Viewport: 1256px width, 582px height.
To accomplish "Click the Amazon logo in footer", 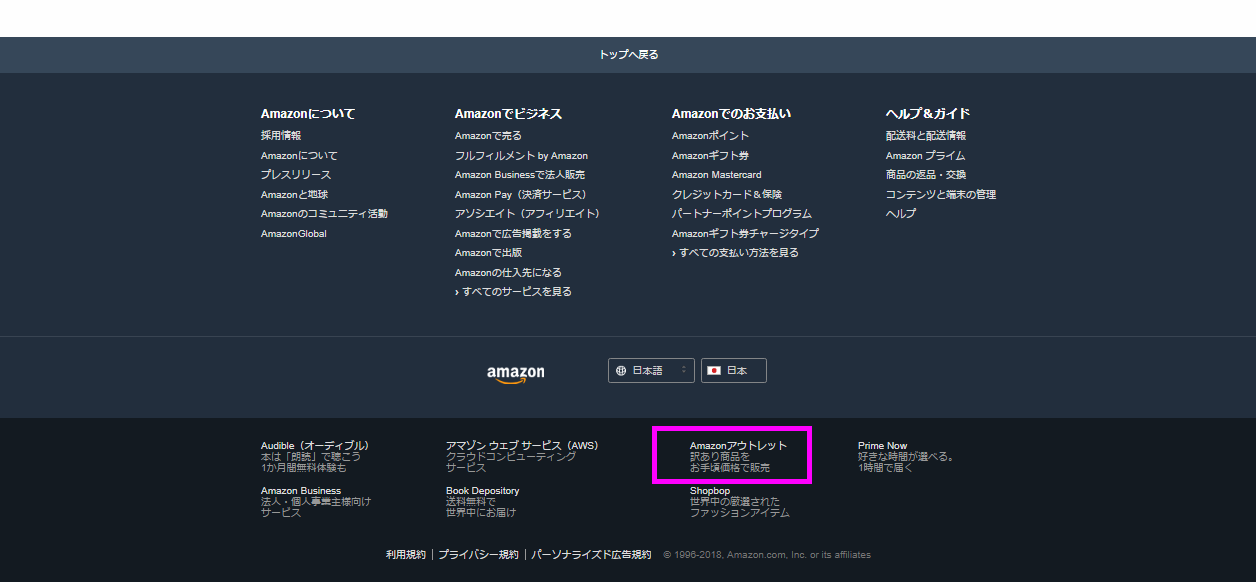I will [516, 373].
